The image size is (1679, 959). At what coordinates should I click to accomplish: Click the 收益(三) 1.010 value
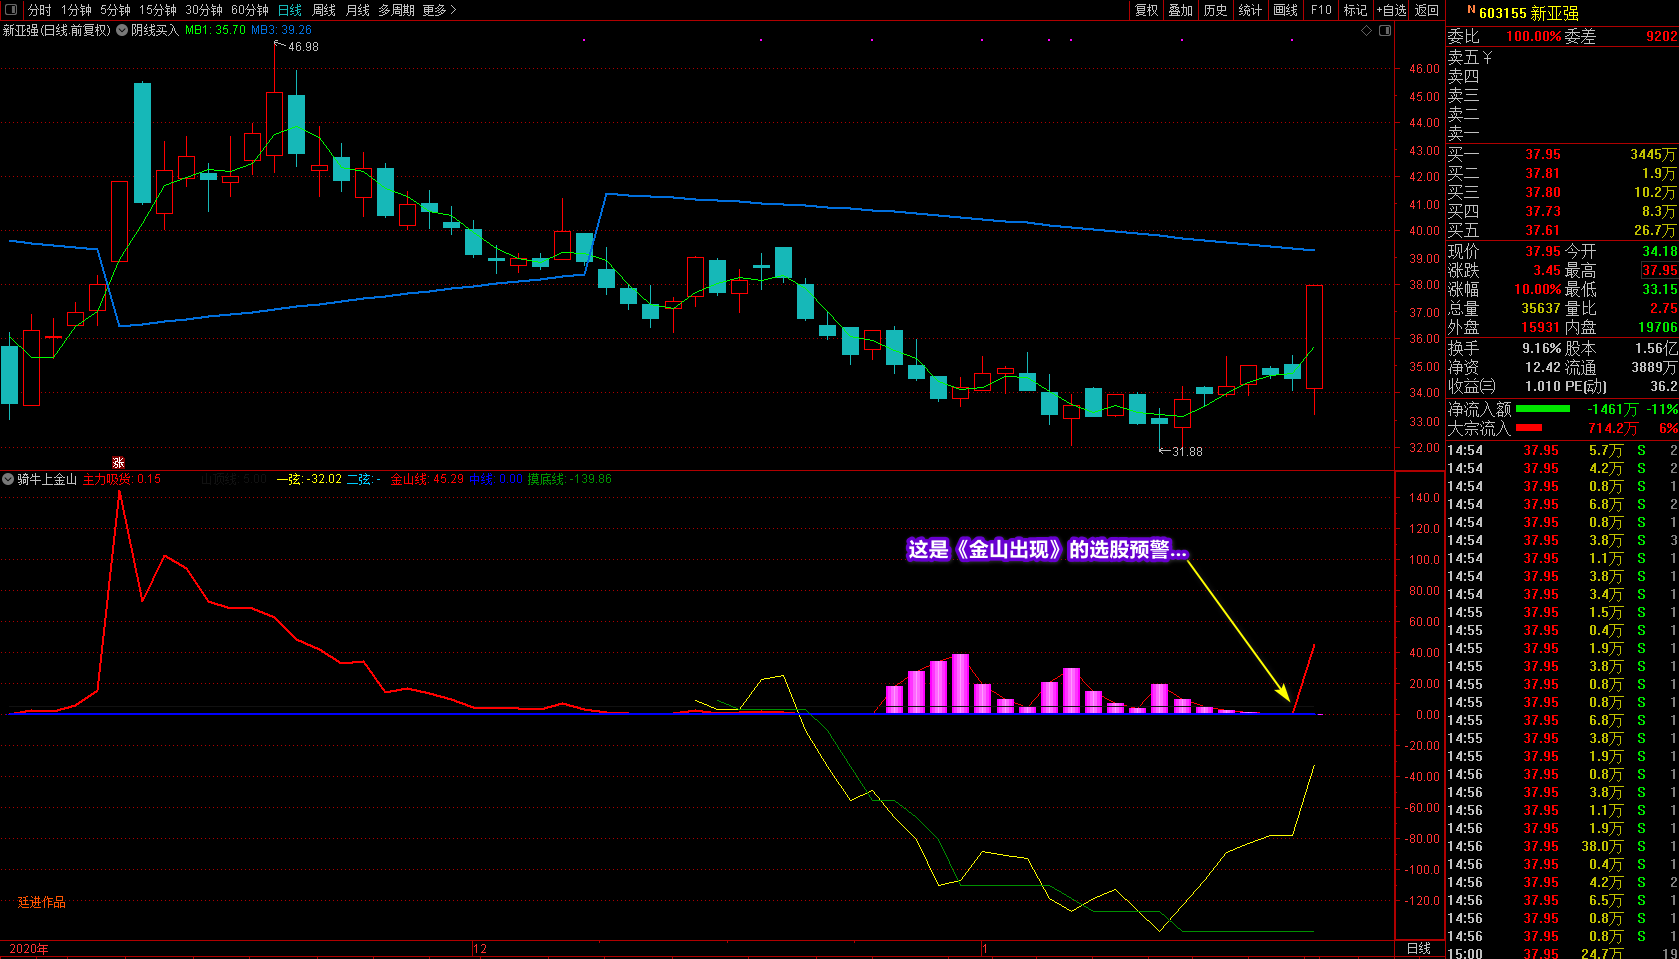[1543, 386]
